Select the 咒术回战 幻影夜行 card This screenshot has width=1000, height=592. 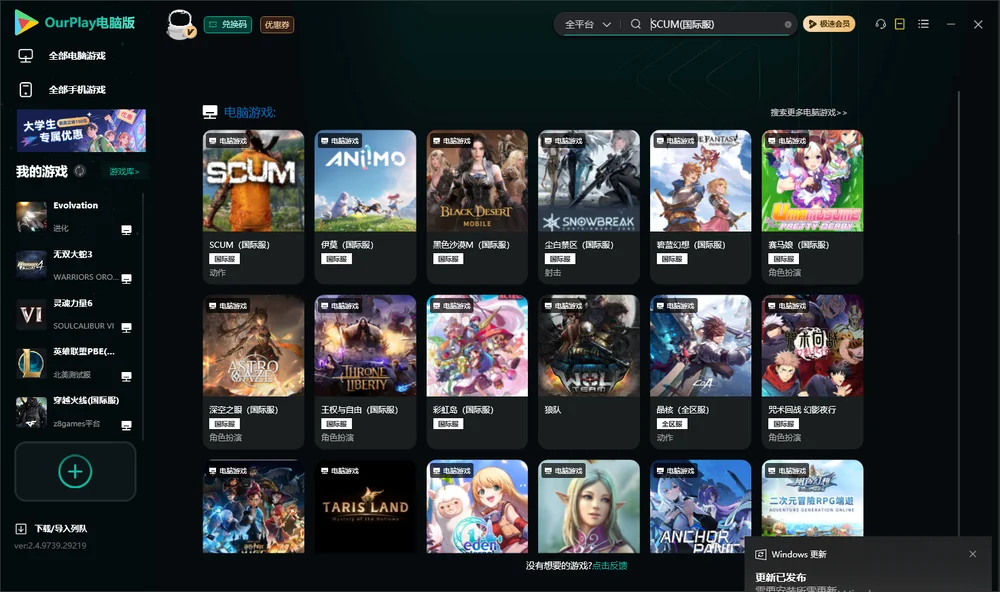coord(812,372)
